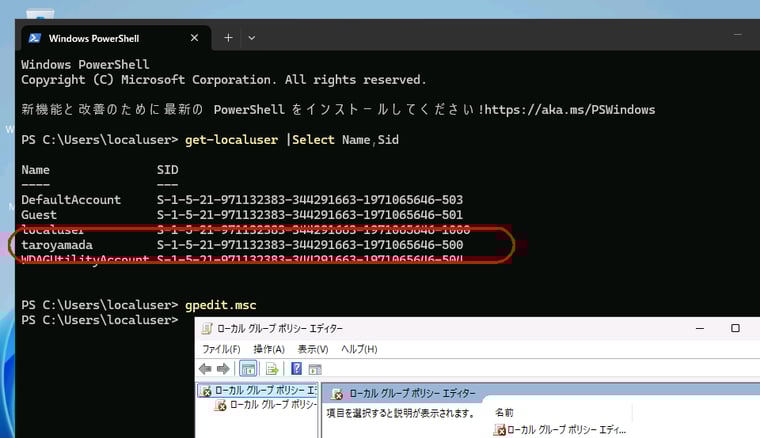Image resolution: width=760 pixels, height=438 pixels.
Task: Click the taroyamada name in terminal output
Action: (57, 245)
